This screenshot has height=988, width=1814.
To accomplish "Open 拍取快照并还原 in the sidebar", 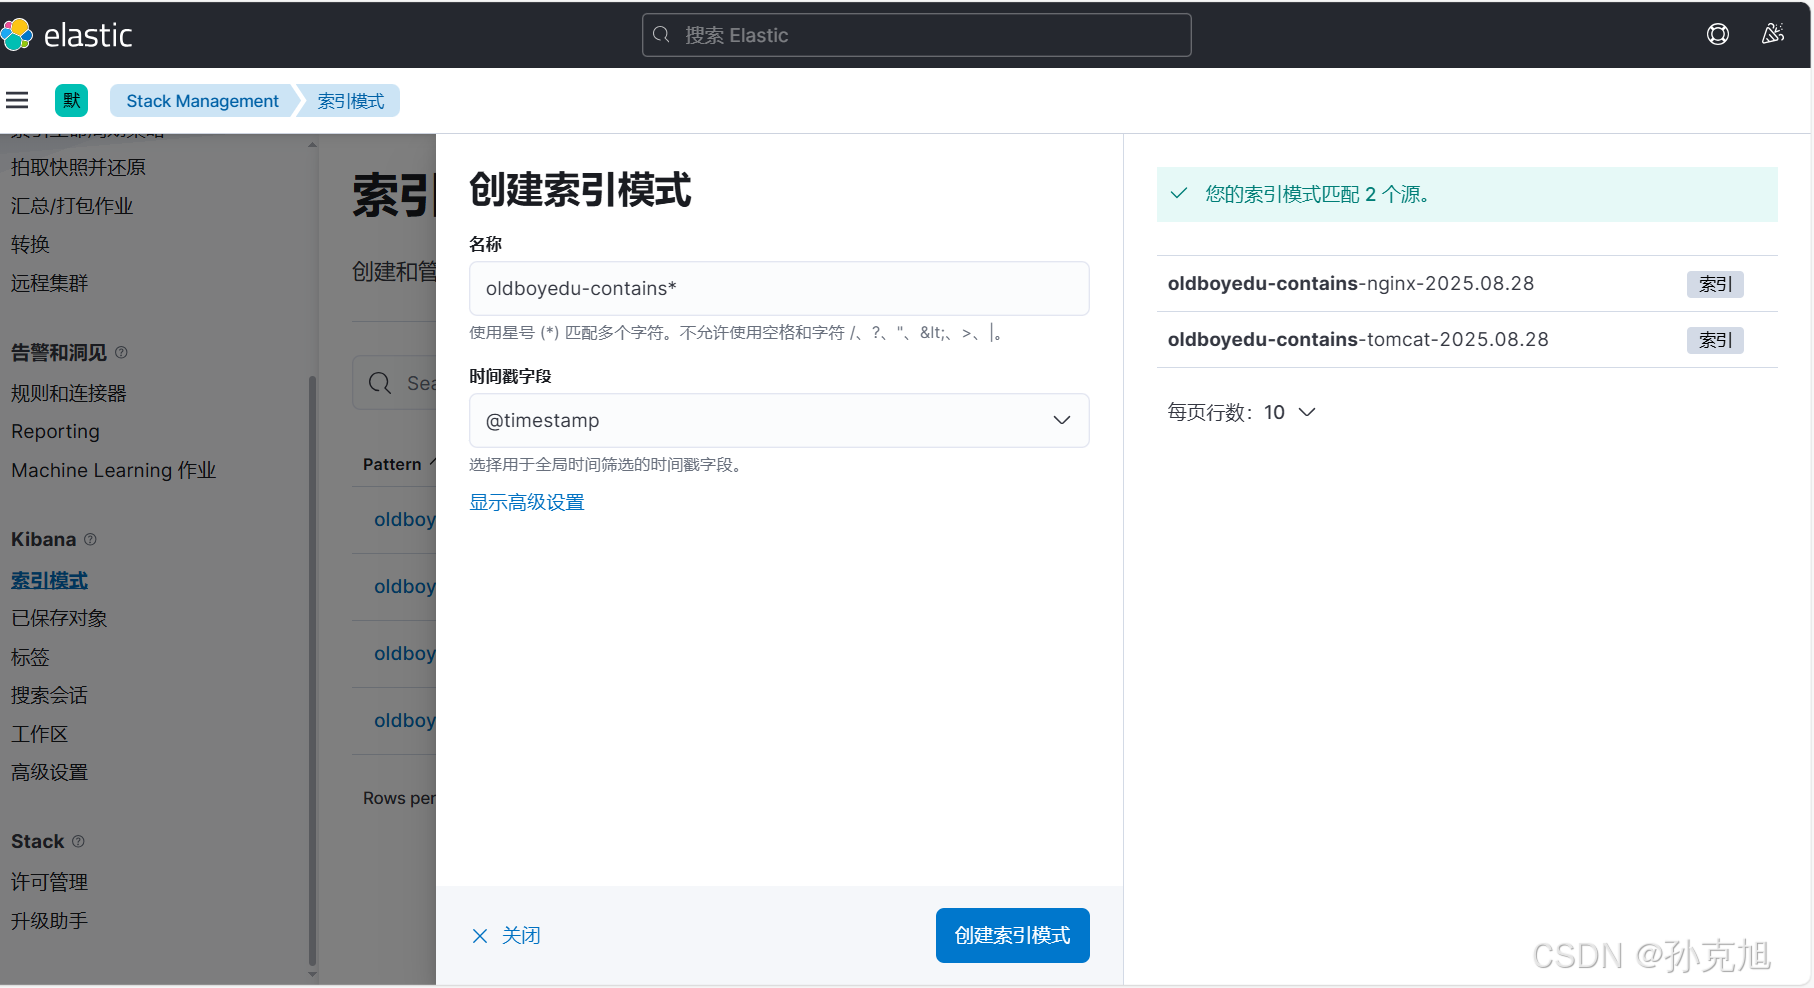I will (78, 168).
